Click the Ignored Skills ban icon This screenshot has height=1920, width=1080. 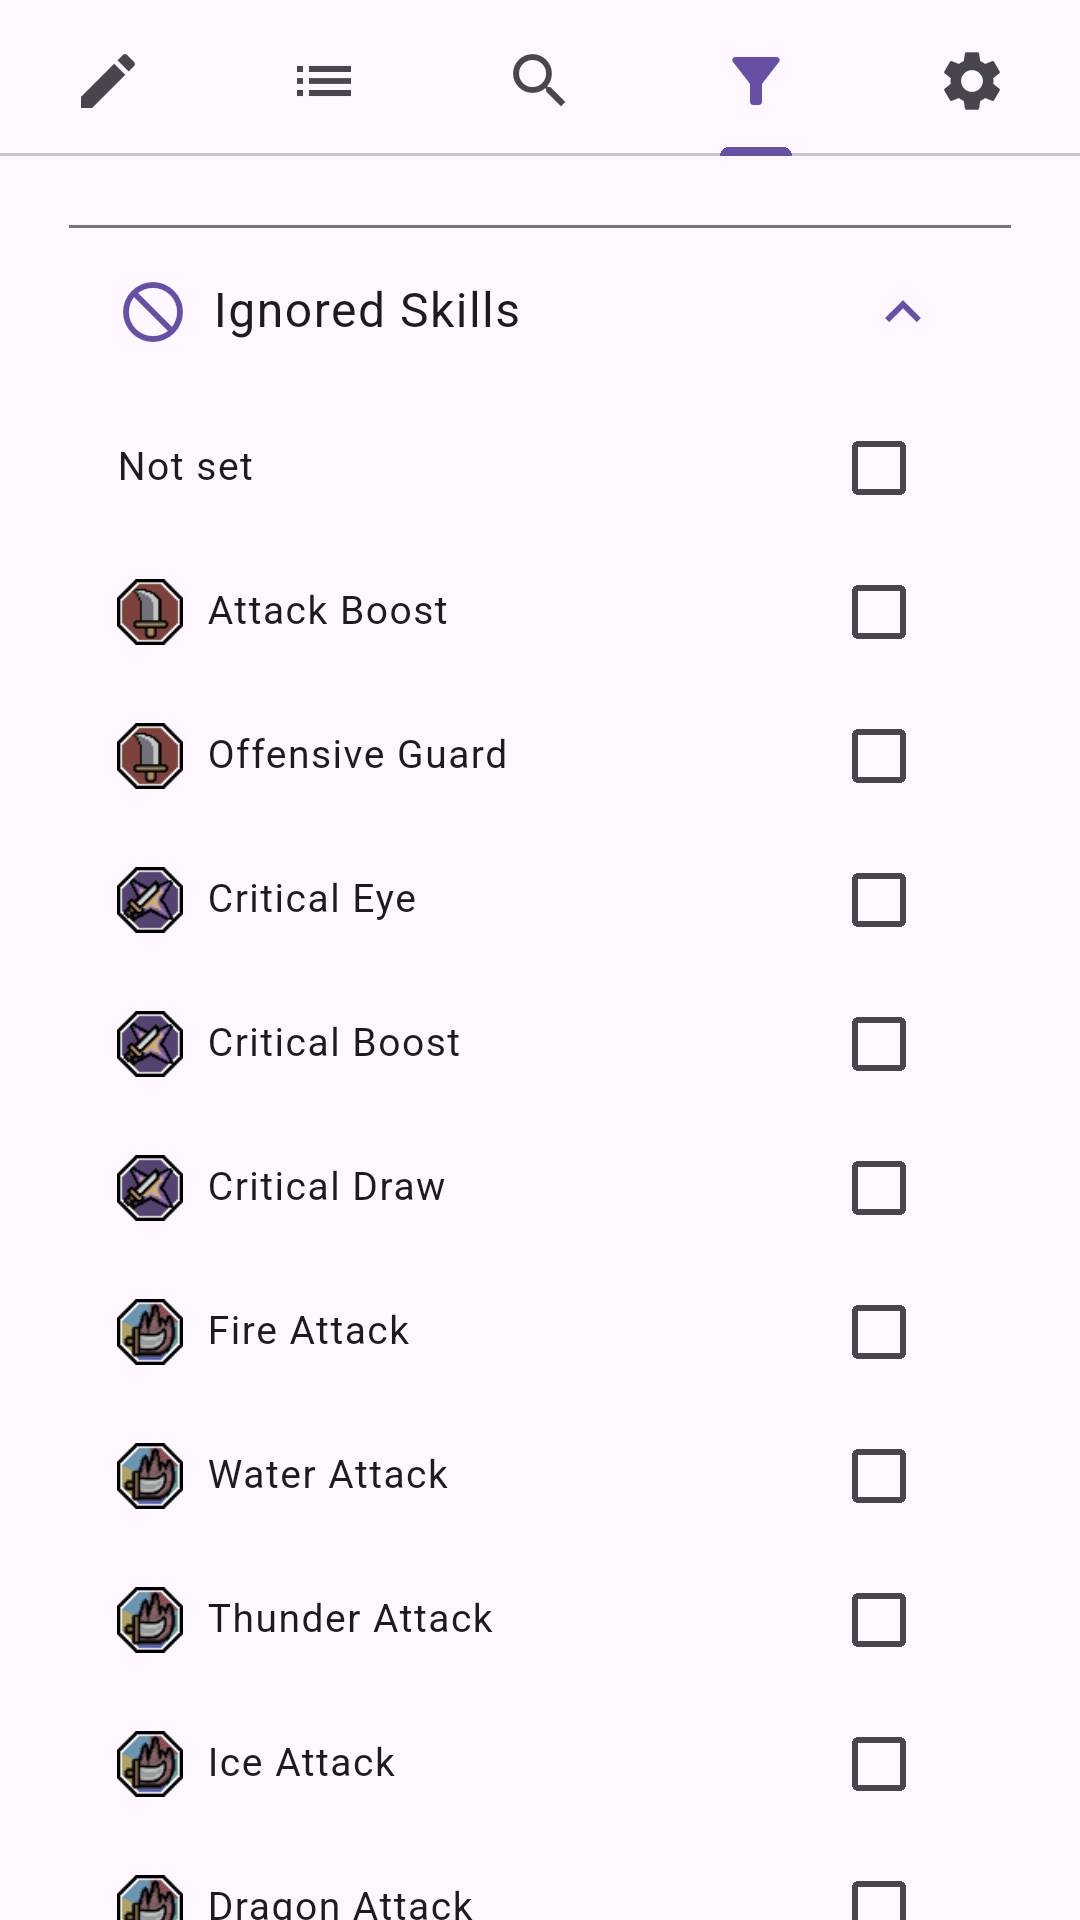coord(151,311)
